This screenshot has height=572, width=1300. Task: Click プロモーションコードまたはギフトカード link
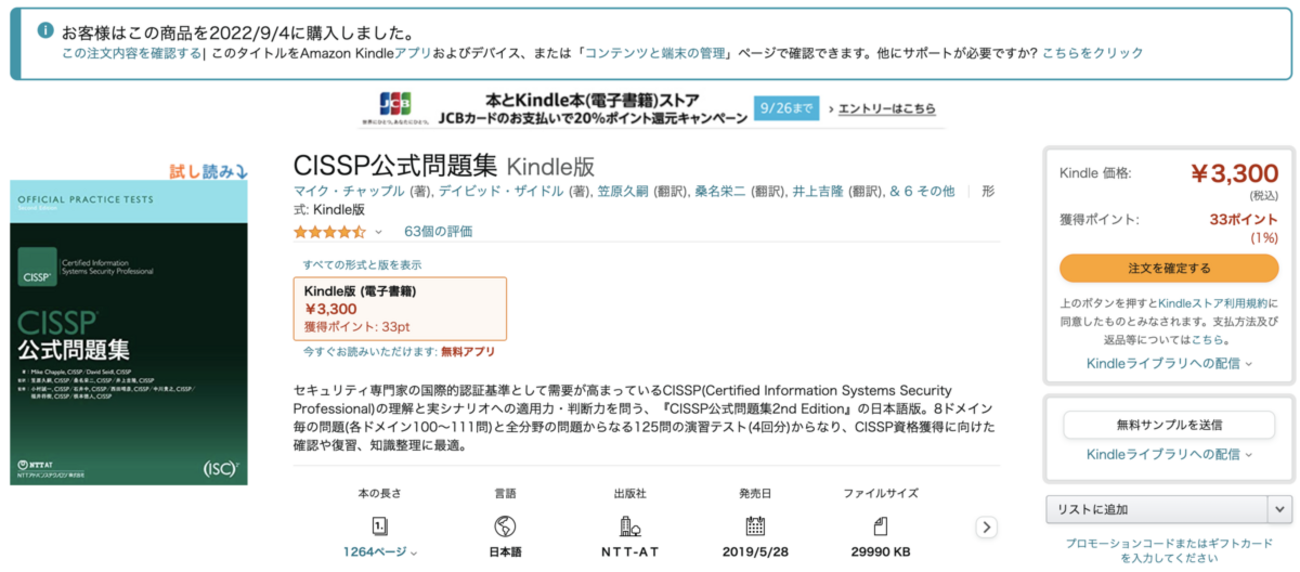pyautogui.click(x=1169, y=543)
